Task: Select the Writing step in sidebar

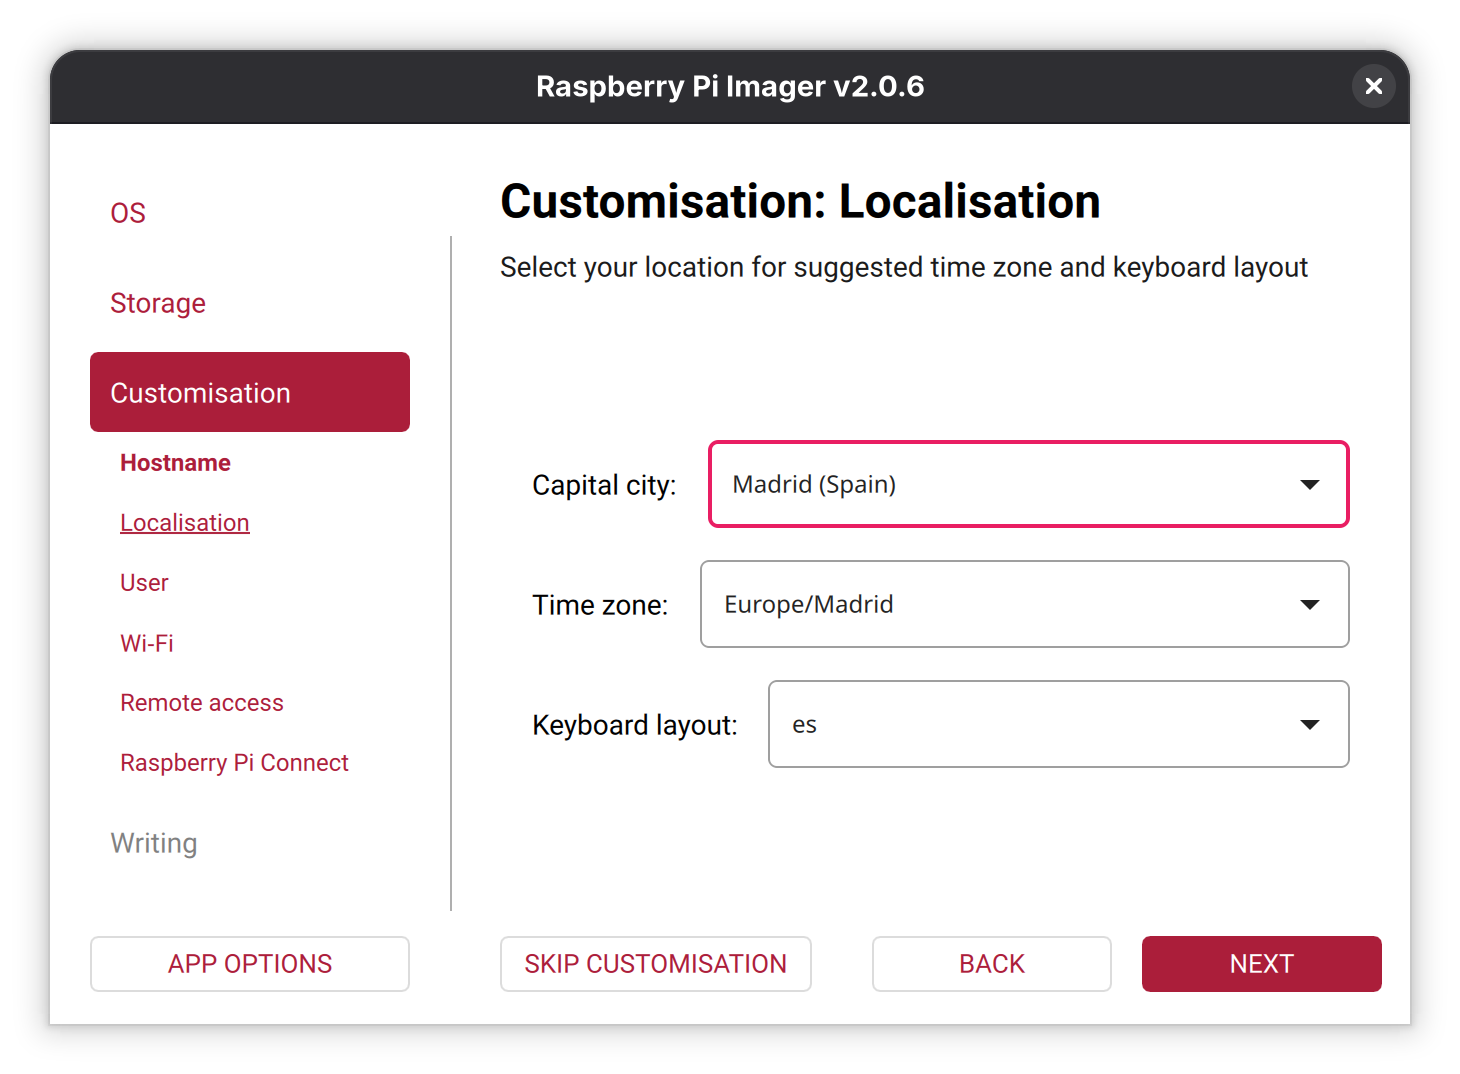Action: tap(154, 843)
